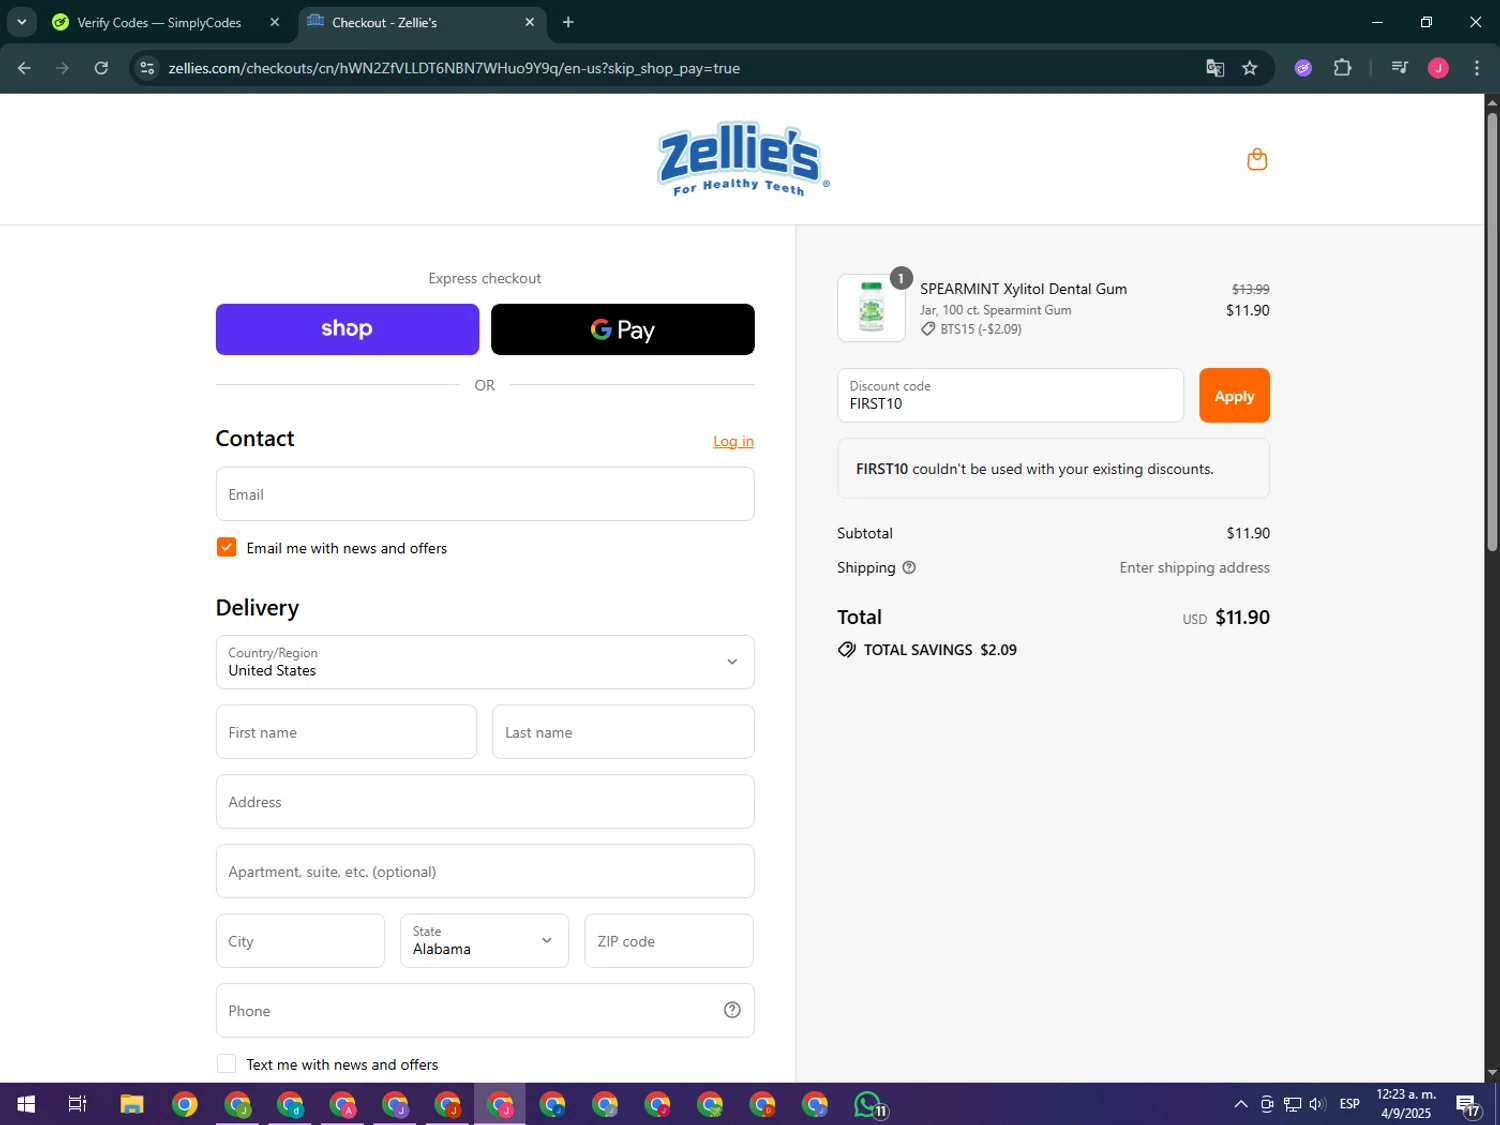Pay with Shop Pay button
Image resolution: width=1500 pixels, height=1125 pixels.
tap(347, 329)
